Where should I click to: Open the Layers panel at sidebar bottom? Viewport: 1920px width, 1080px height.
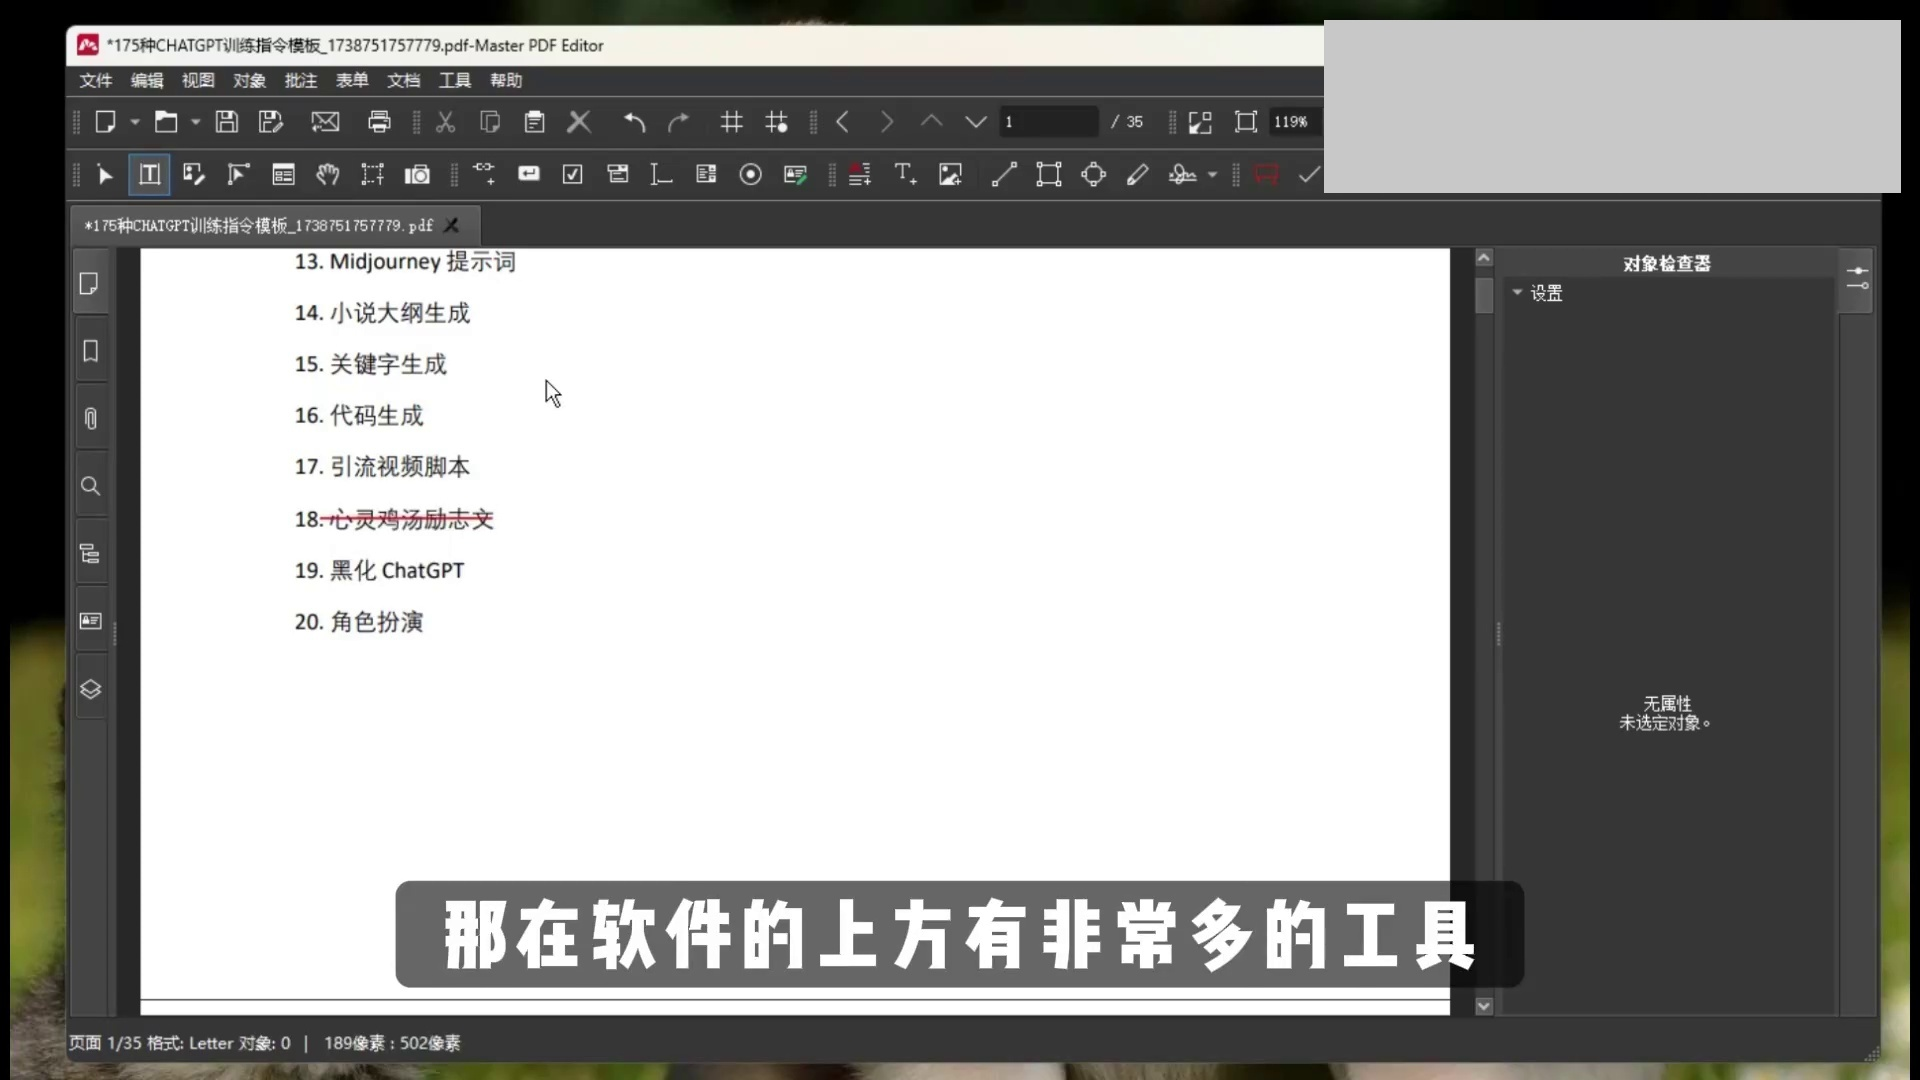(90, 689)
